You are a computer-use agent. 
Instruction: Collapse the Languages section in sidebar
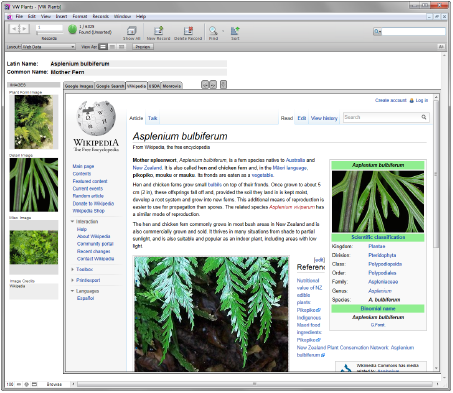click(x=72, y=291)
